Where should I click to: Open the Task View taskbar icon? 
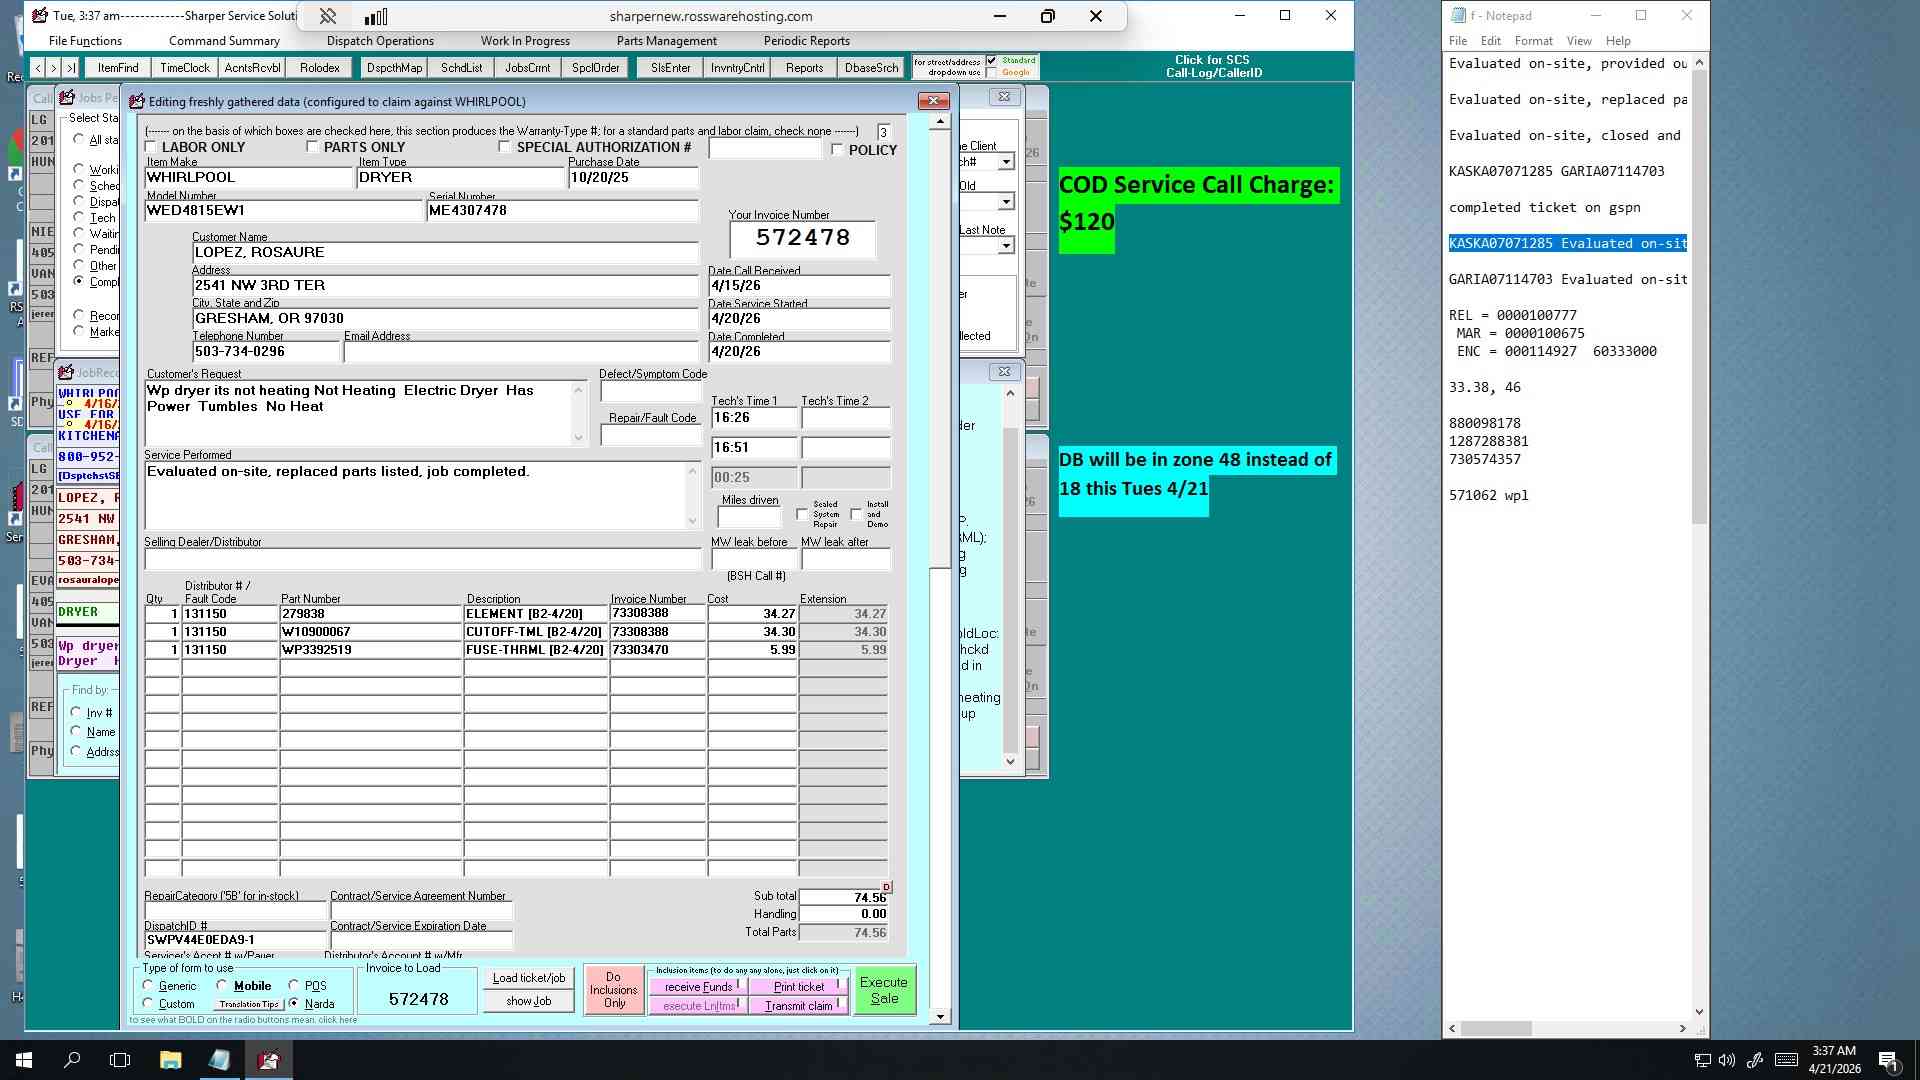click(x=120, y=1060)
